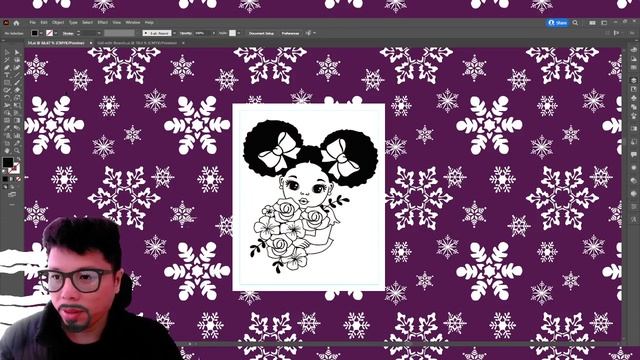Open the workspace switcher dropdown
The width and height of the screenshot is (640, 360).
click(604, 23)
